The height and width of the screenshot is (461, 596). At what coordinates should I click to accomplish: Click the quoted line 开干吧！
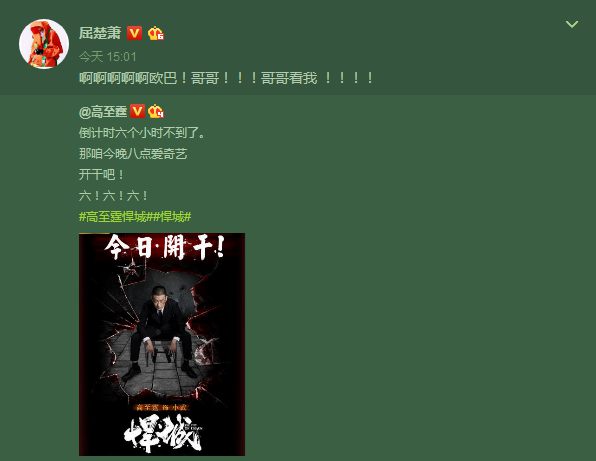pyautogui.click(x=101, y=175)
